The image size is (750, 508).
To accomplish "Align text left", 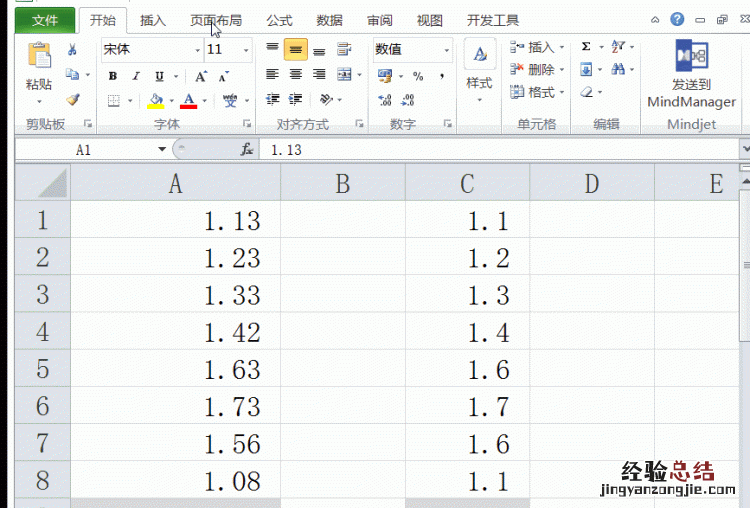I will pyautogui.click(x=272, y=74).
